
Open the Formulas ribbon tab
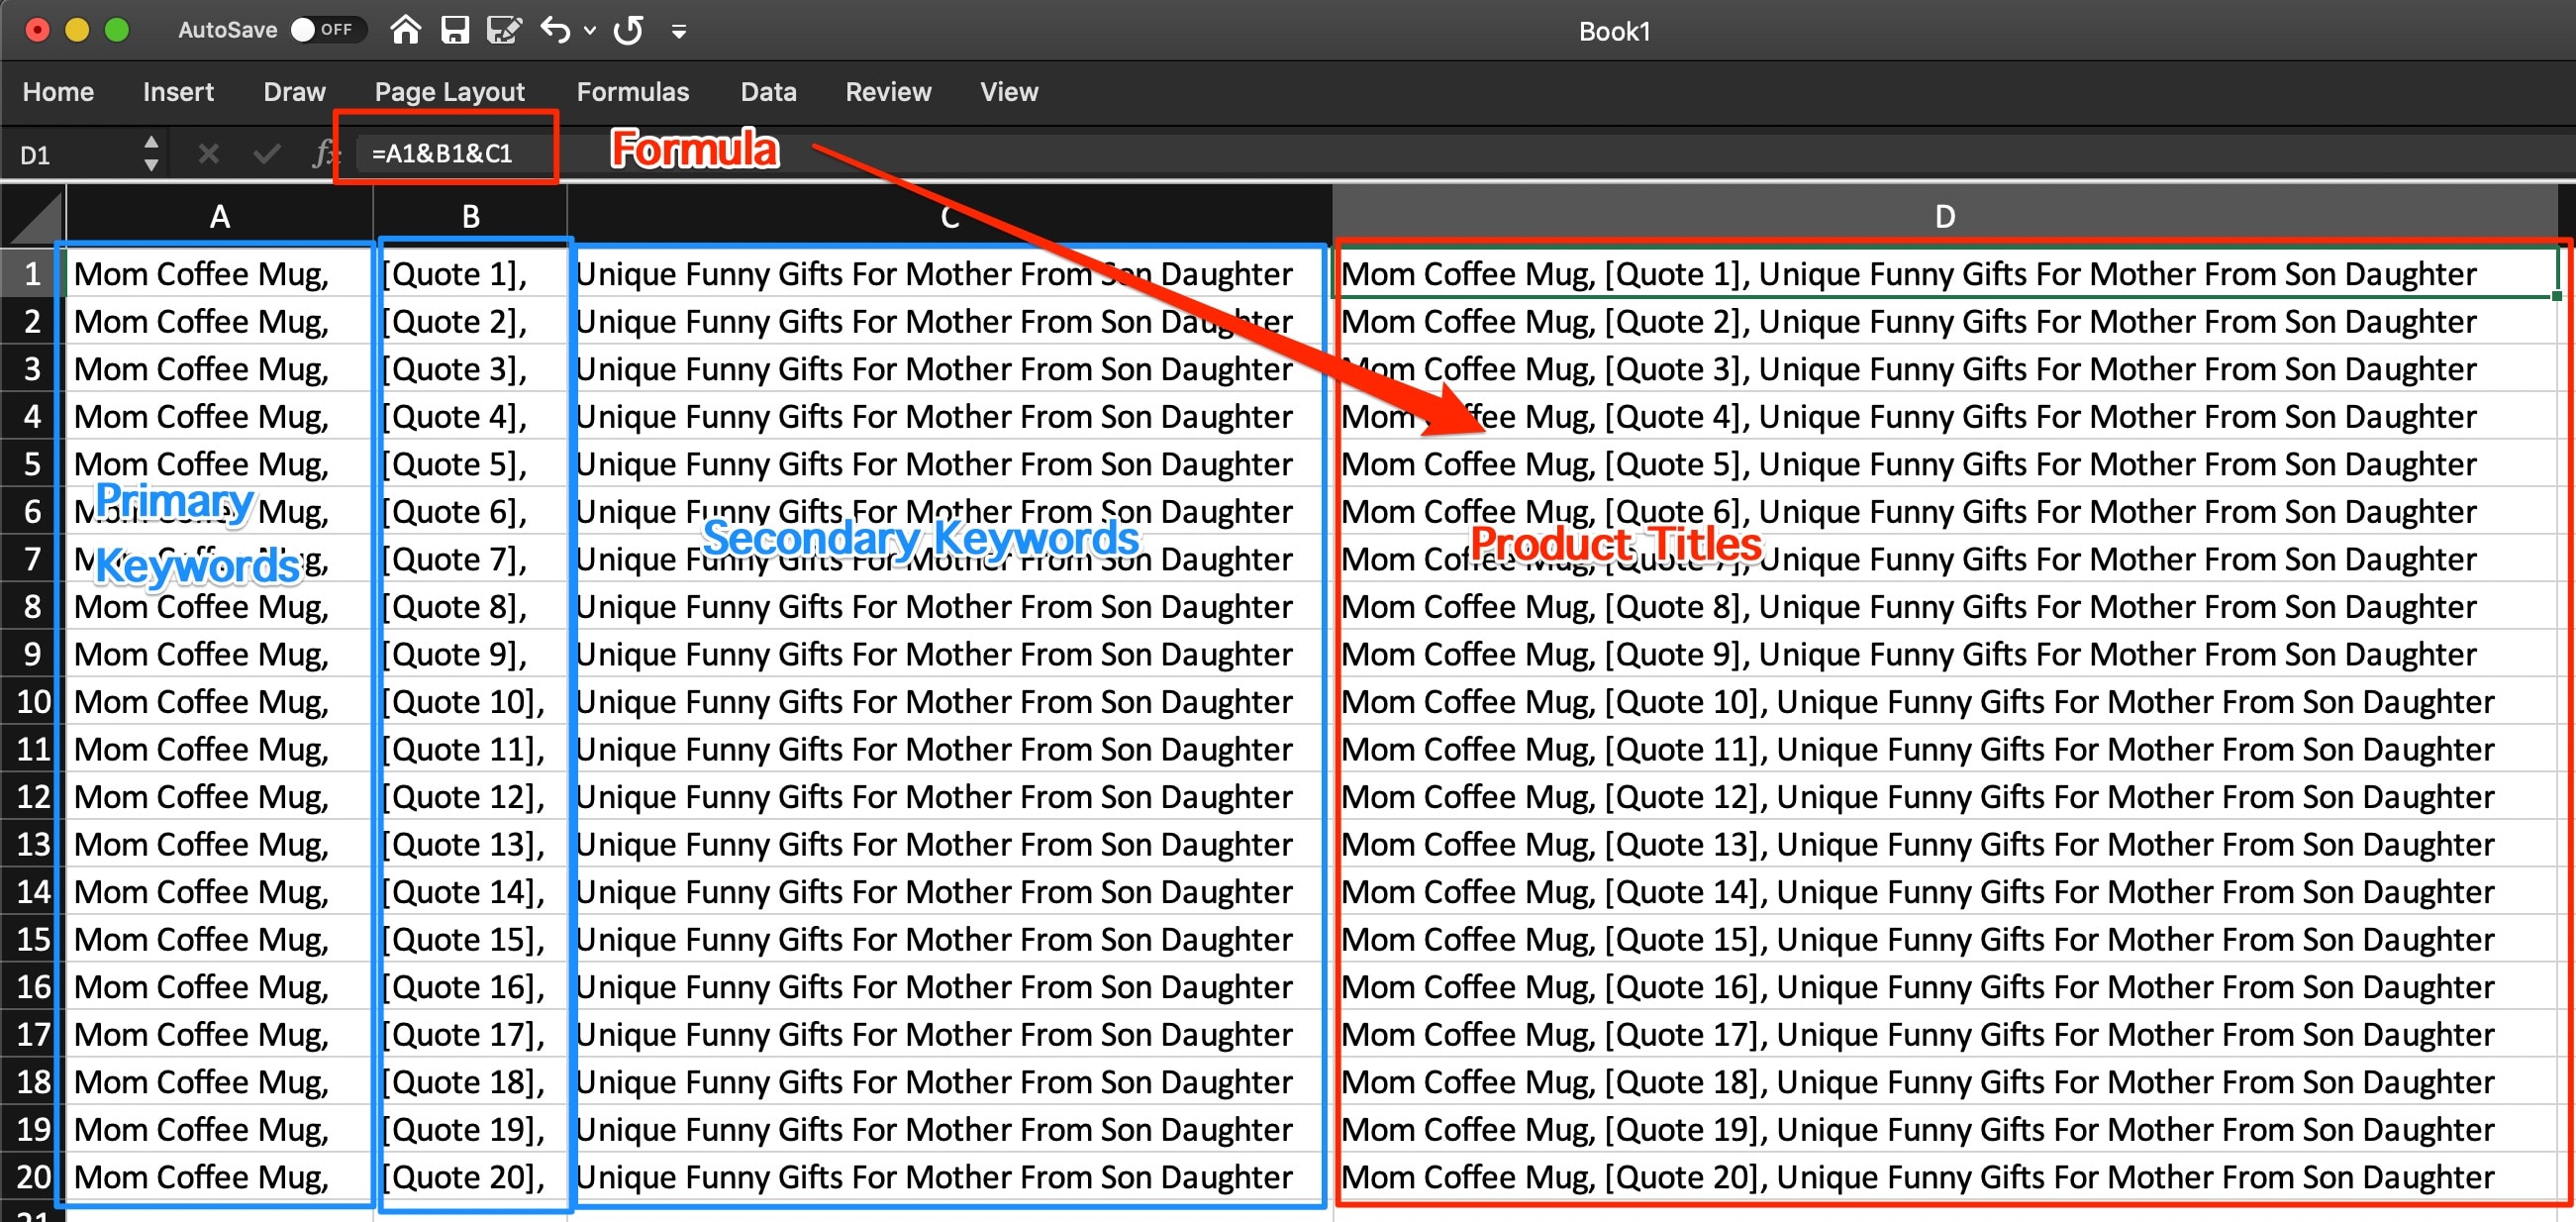(x=632, y=92)
